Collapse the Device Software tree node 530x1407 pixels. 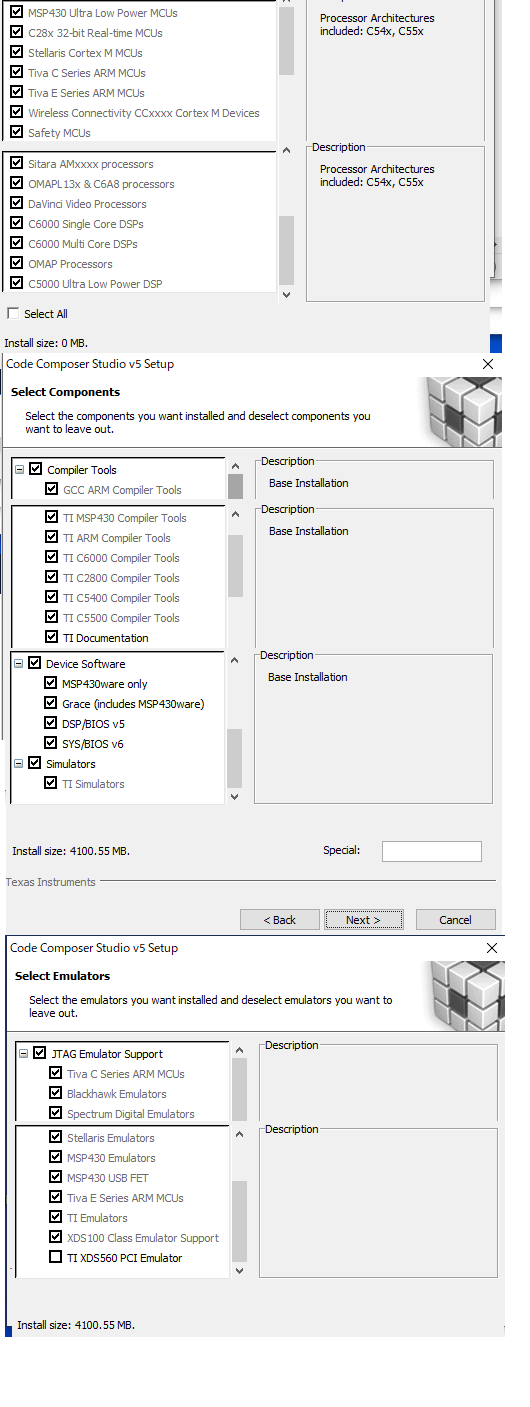20,663
